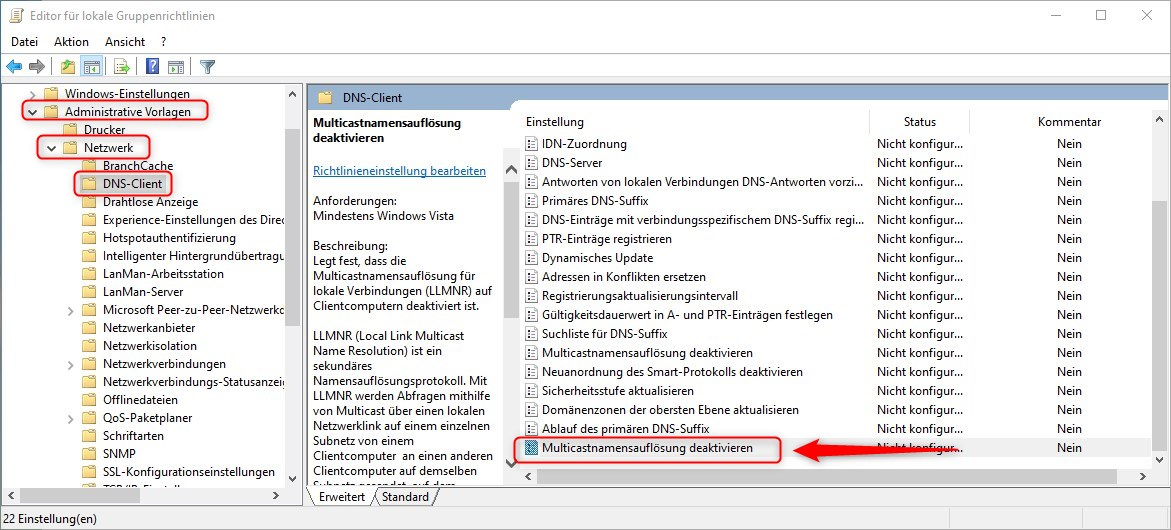Sort by the Status column header
The width and height of the screenshot is (1171, 530).
(919, 122)
